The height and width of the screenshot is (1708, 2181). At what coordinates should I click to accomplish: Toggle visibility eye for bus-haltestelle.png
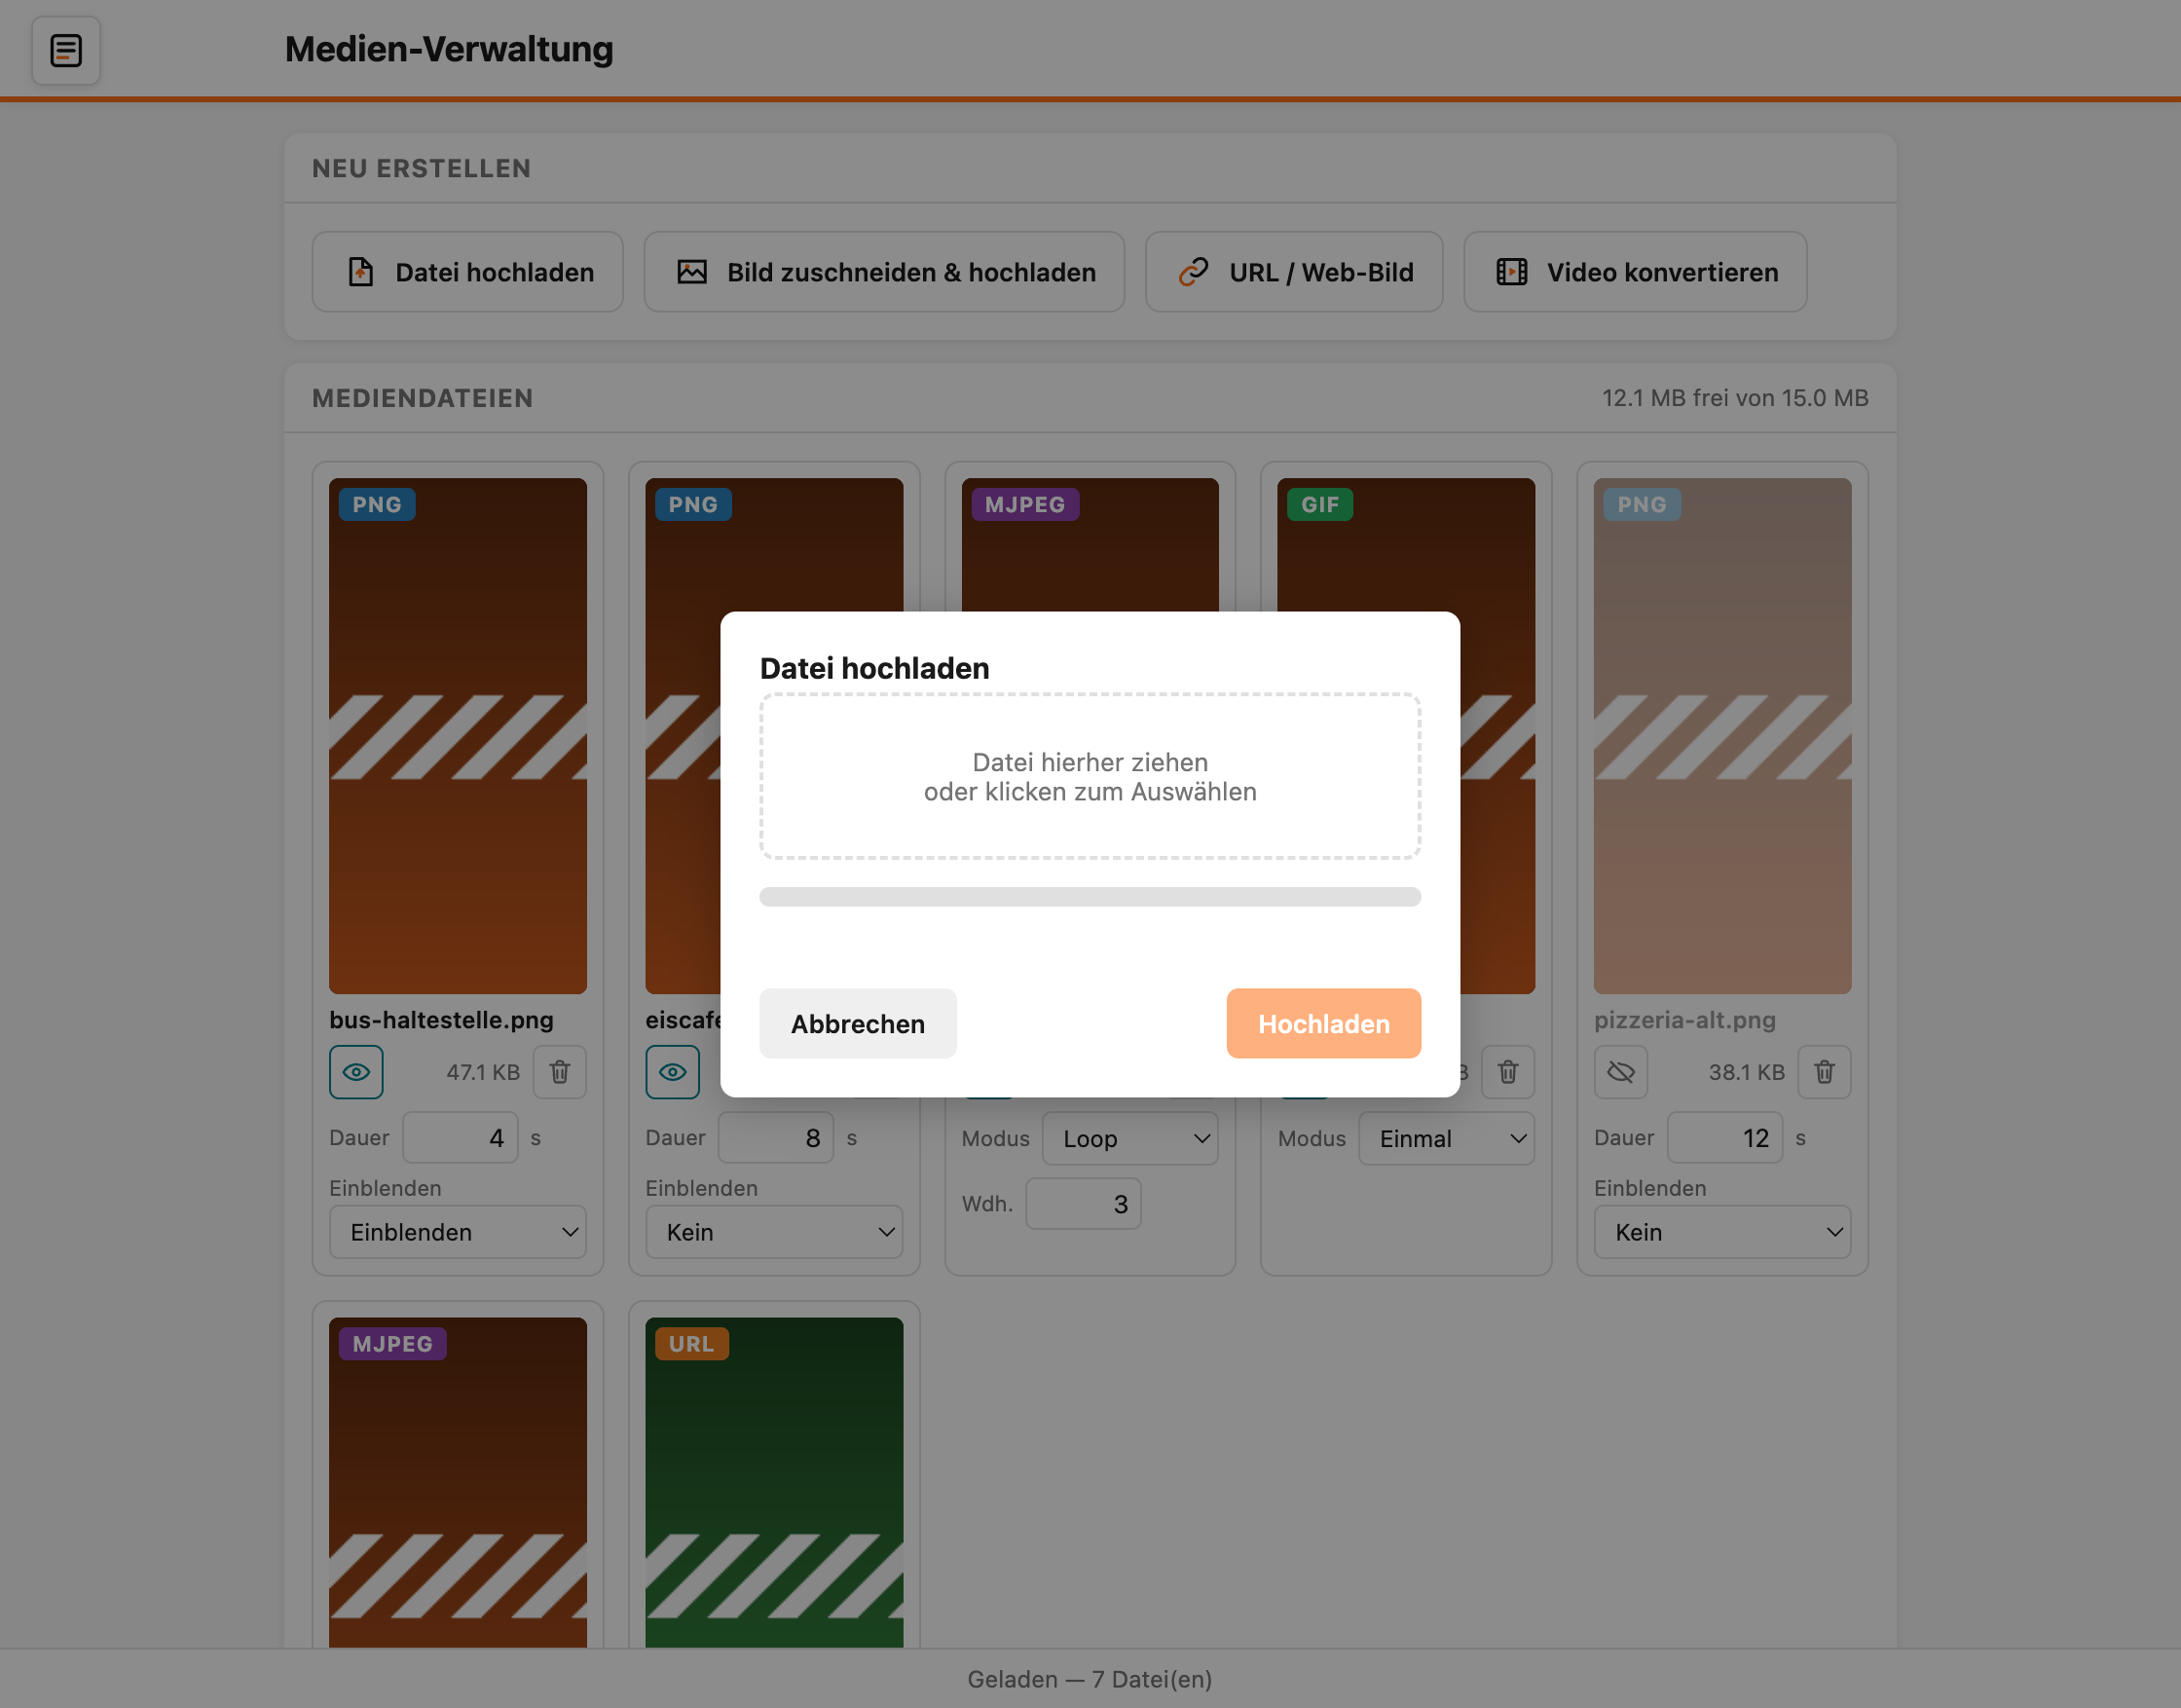356,1072
